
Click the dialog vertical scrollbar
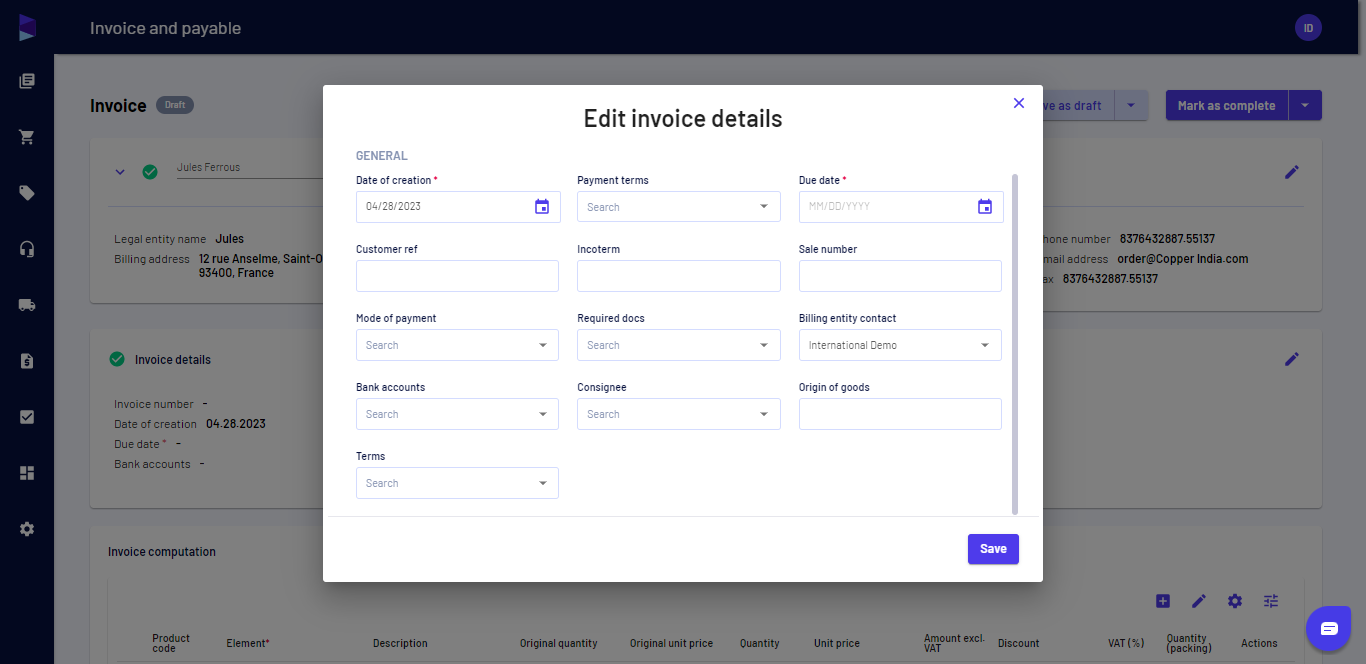point(1015,344)
